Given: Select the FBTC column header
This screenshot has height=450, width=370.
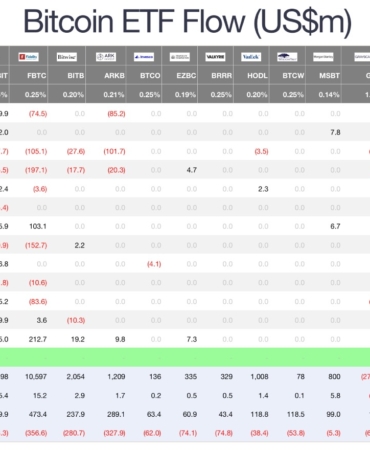Looking at the screenshot, I should 37,76.
